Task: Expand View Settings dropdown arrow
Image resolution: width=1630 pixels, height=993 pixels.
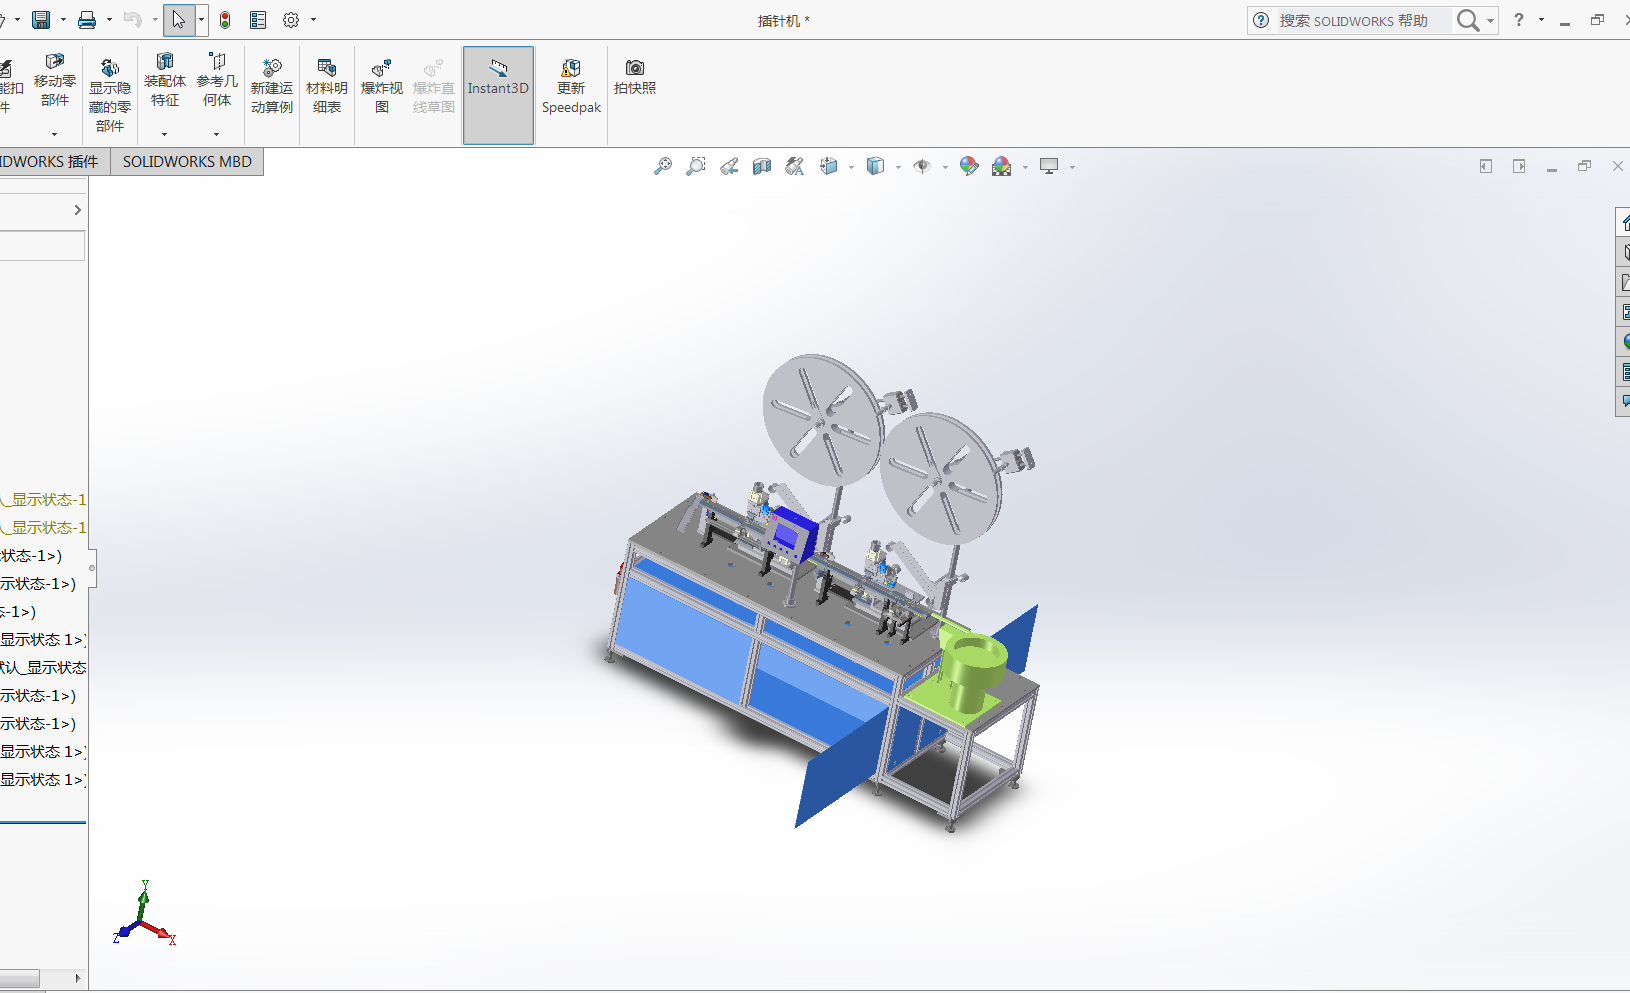Action: click(x=1072, y=168)
